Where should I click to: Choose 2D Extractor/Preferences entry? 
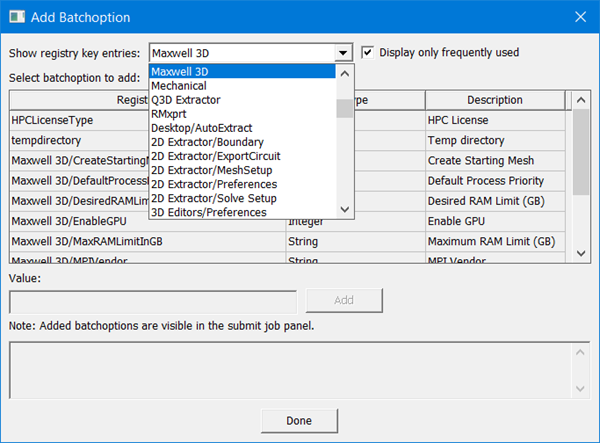coord(243,184)
